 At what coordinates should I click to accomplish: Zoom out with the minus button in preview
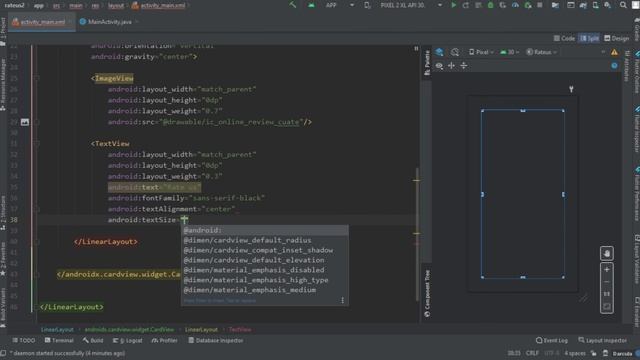[607, 282]
